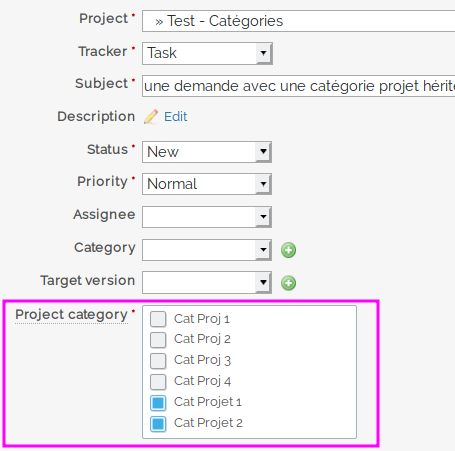This screenshot has width=455, height=451.
Task: Click the Edit description link
Action: pos(176,117)
